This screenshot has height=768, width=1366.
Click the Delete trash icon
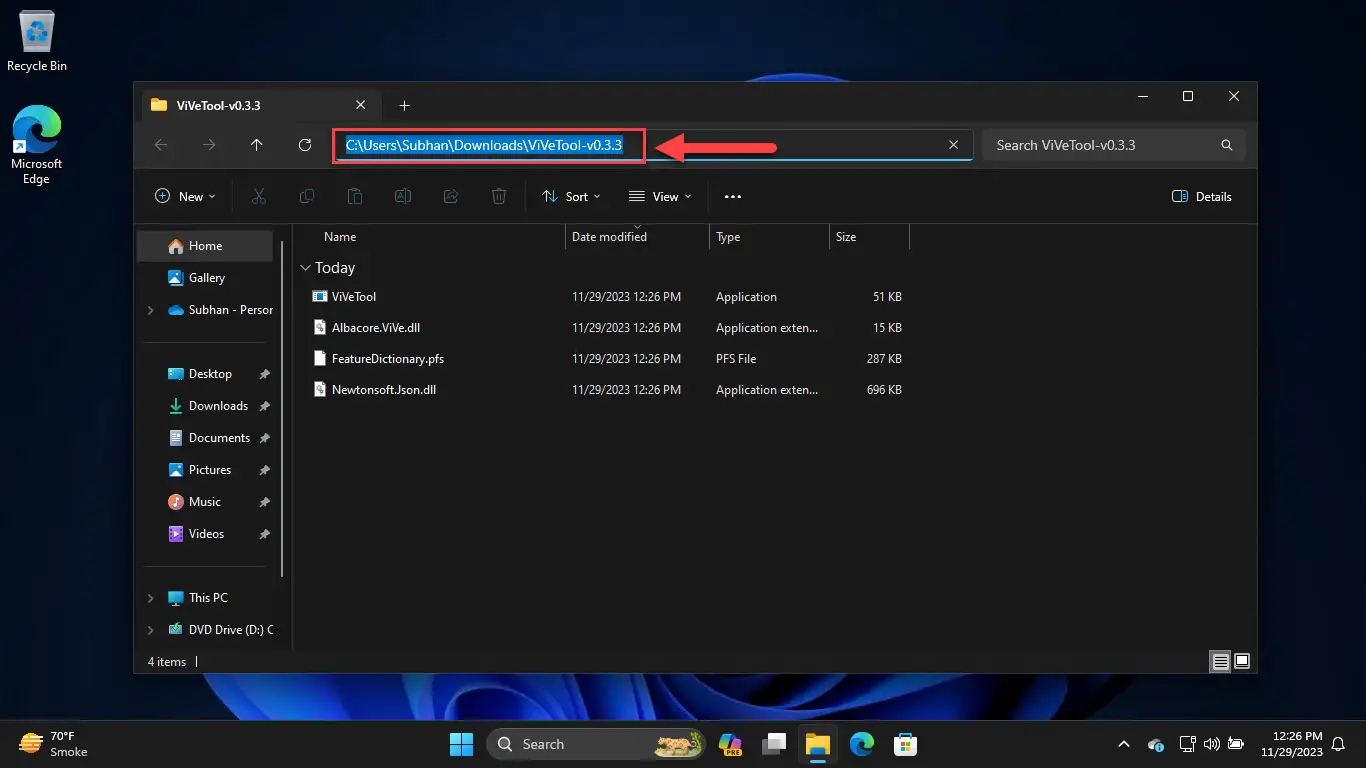pyautogui.click(x=499, y=196)
